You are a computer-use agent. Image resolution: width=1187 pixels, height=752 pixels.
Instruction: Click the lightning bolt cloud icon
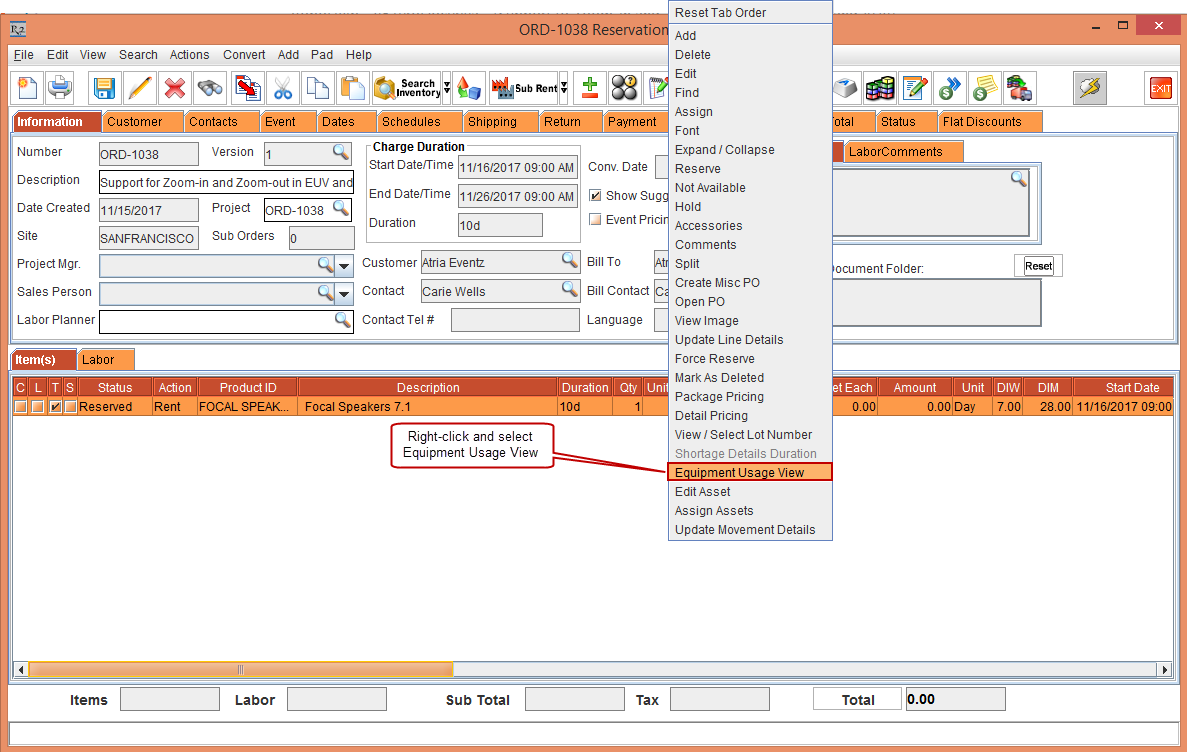coord(1090,88)
